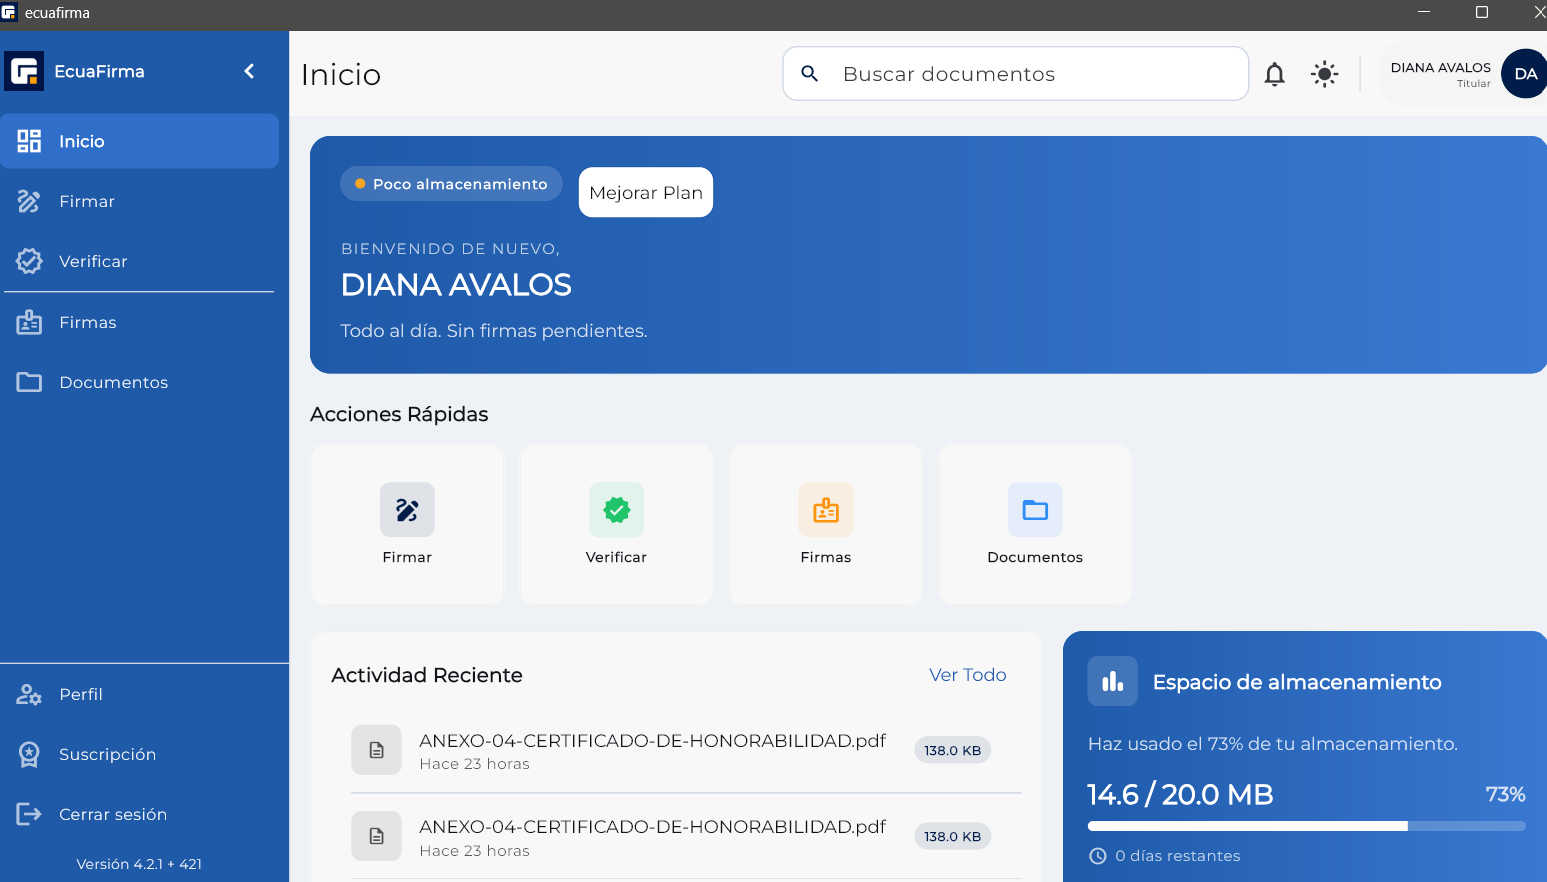Viewport: 1547px width, 882px height.
Task: Open Verificar from the sidebar
Action: pyautogui.click(x=139, y=261)
